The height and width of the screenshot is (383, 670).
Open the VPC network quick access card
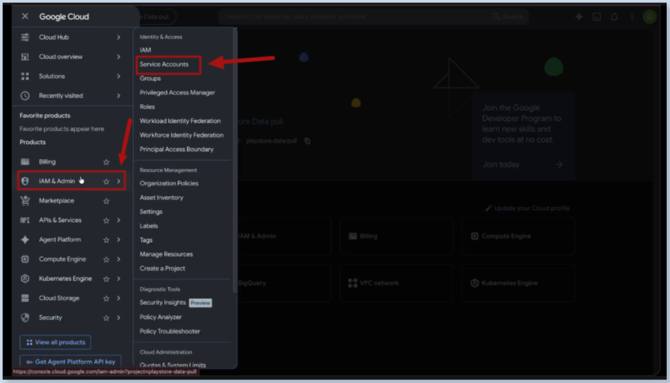point(396,283)
